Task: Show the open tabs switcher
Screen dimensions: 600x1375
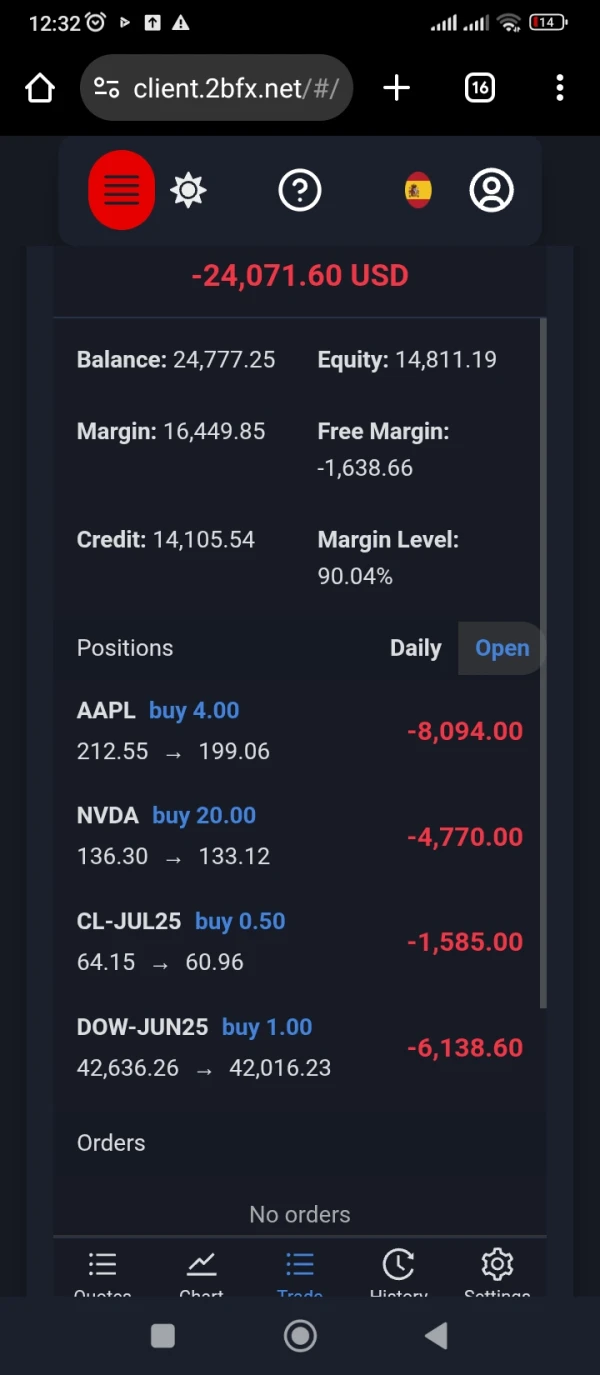Action: [x=480, y=88]
